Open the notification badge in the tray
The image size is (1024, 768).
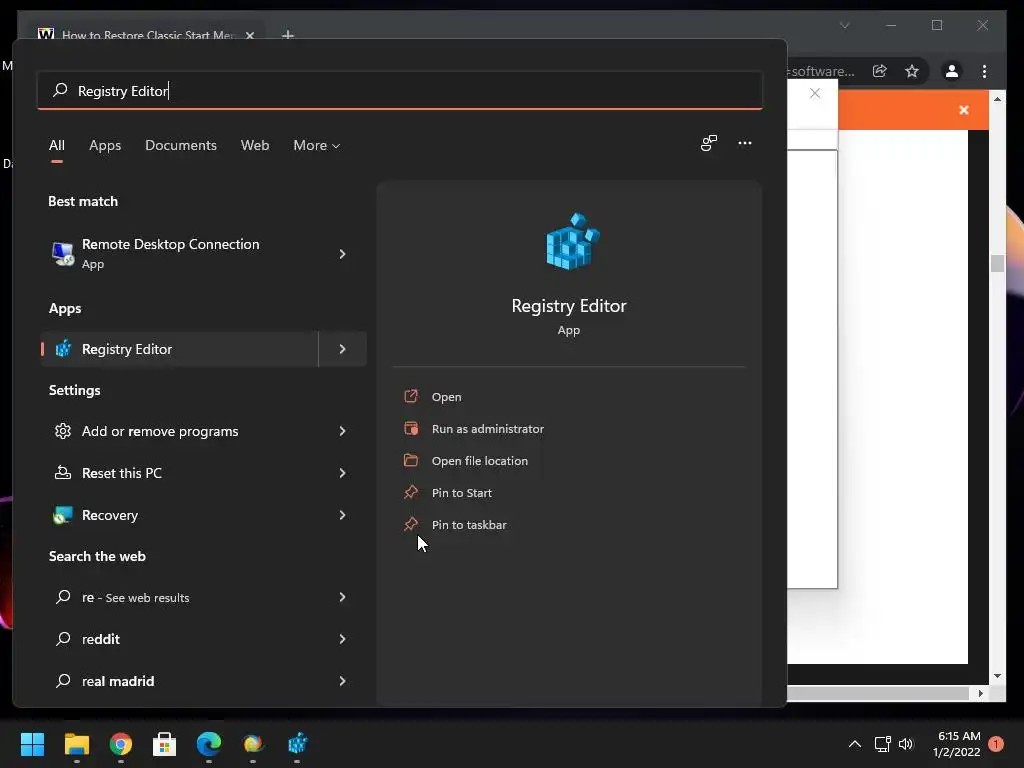[995, 743]
